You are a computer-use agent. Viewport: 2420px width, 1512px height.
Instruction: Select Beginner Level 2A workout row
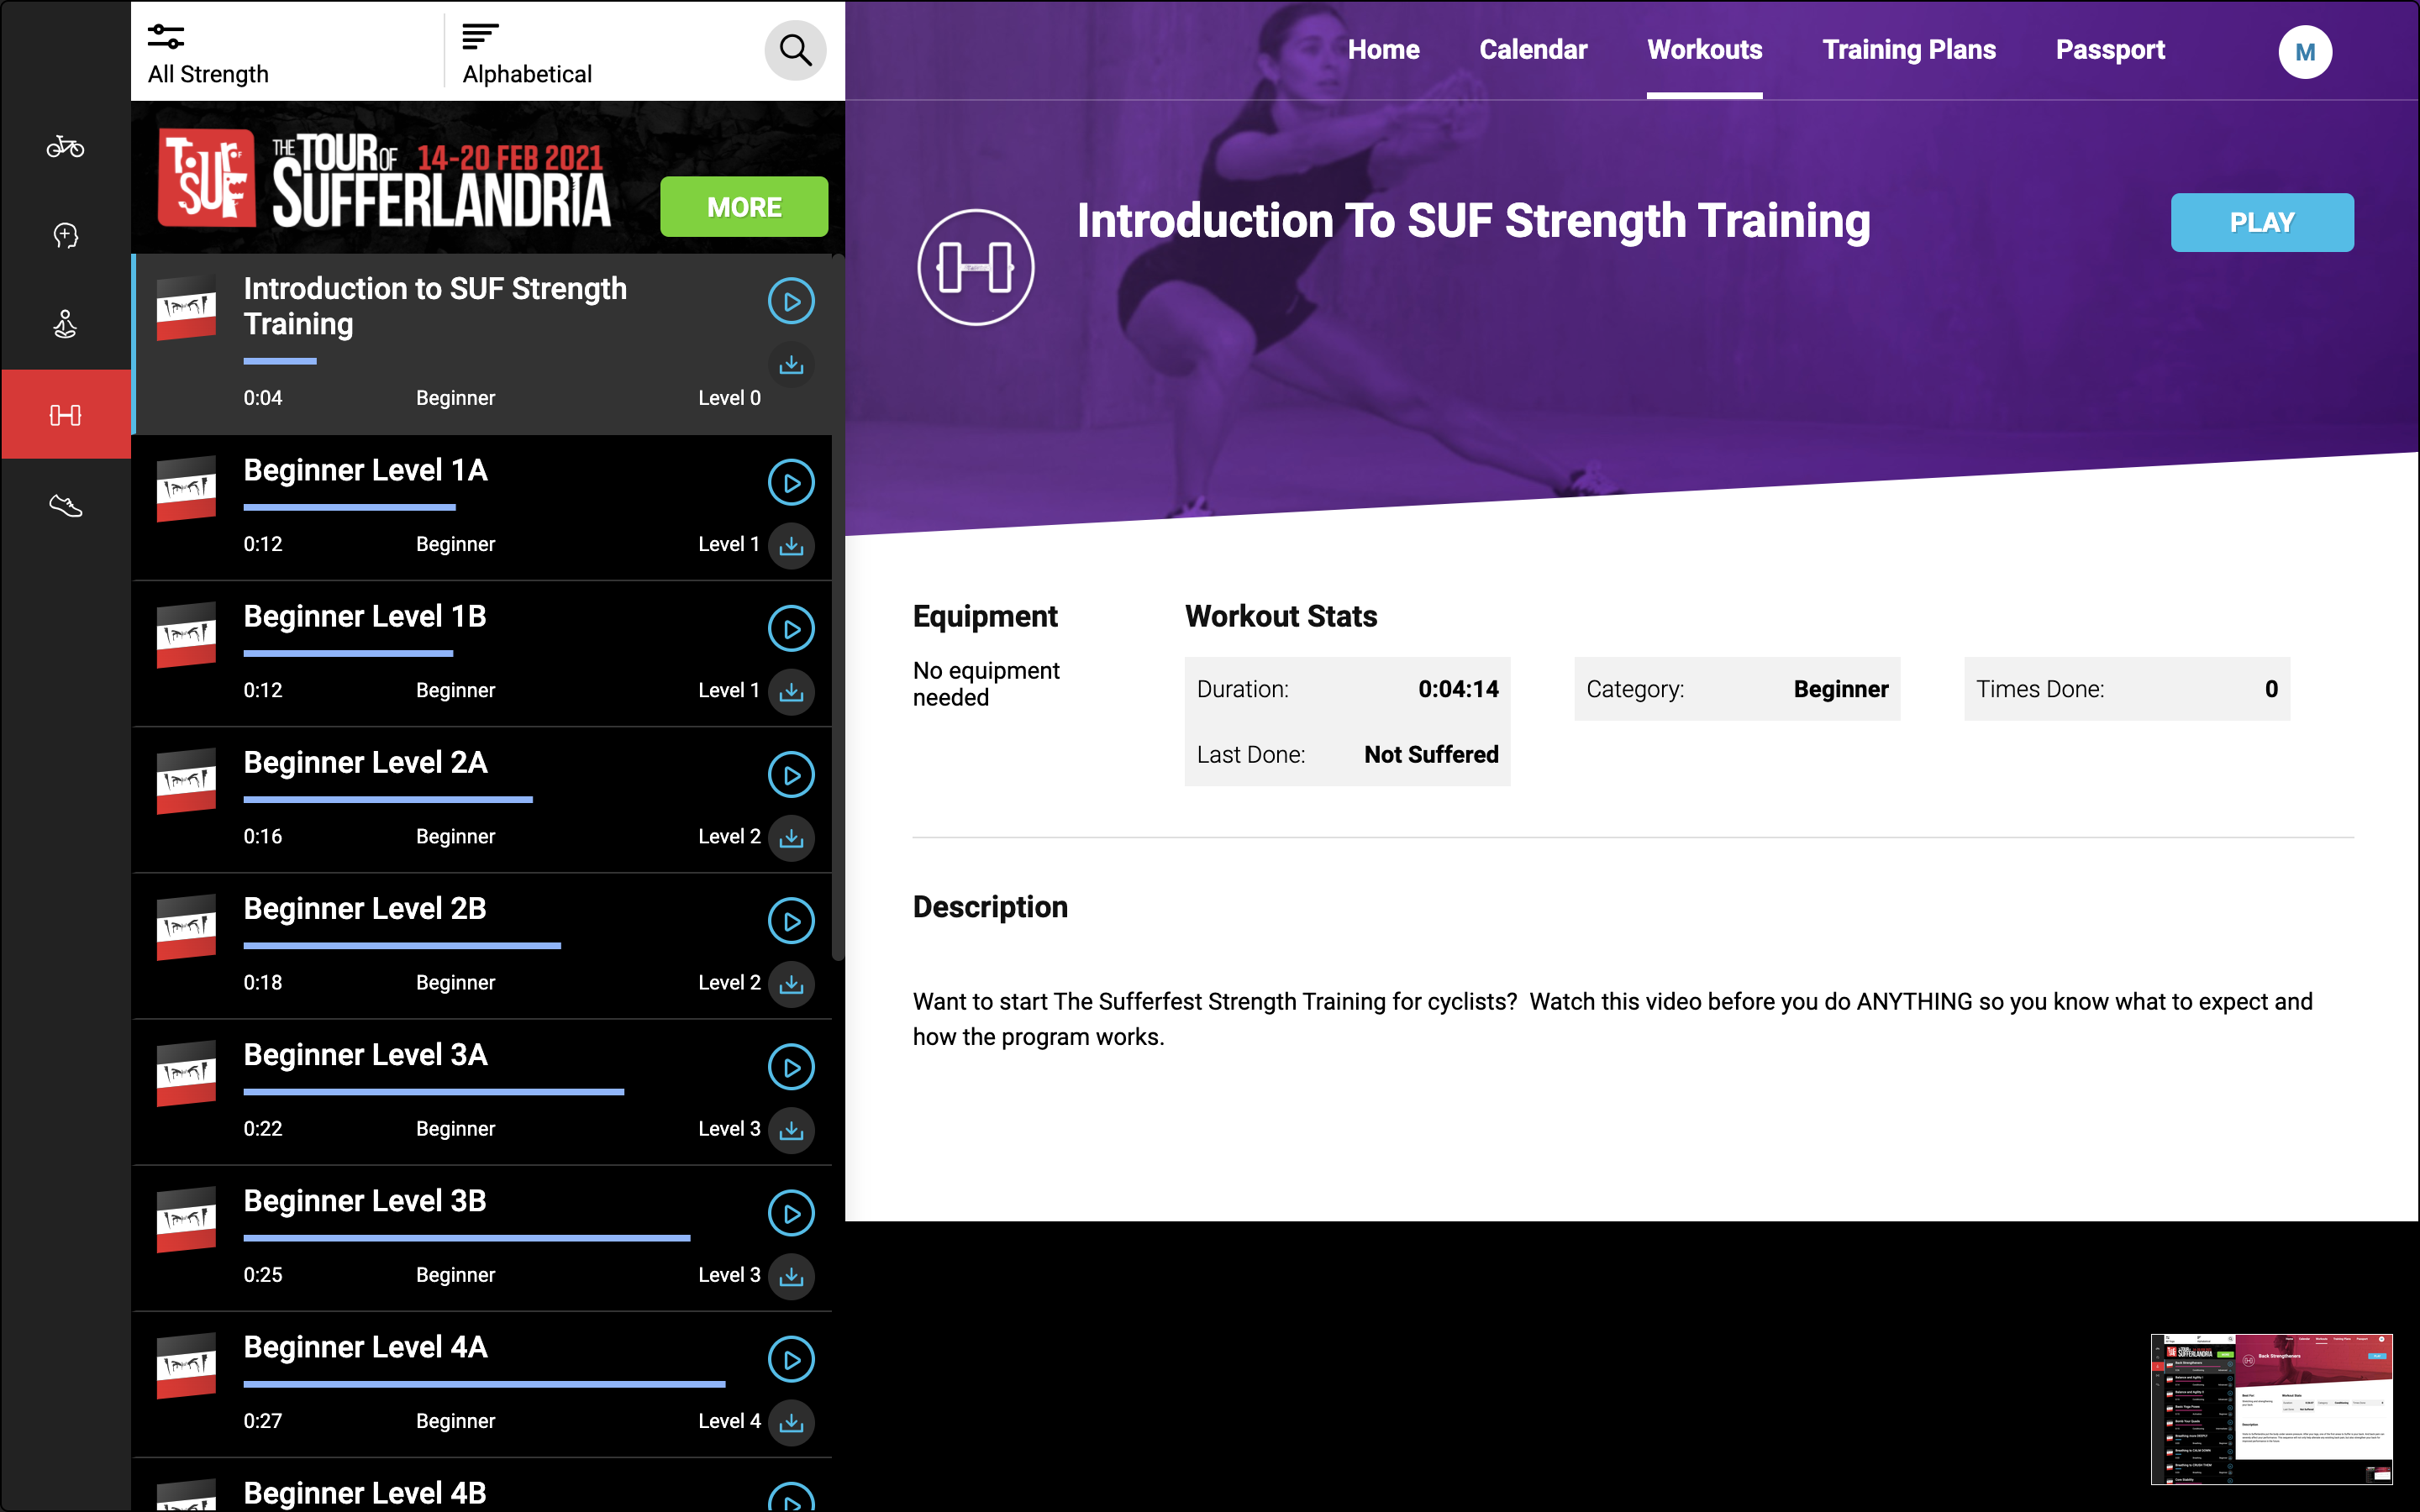click(482, 800)
